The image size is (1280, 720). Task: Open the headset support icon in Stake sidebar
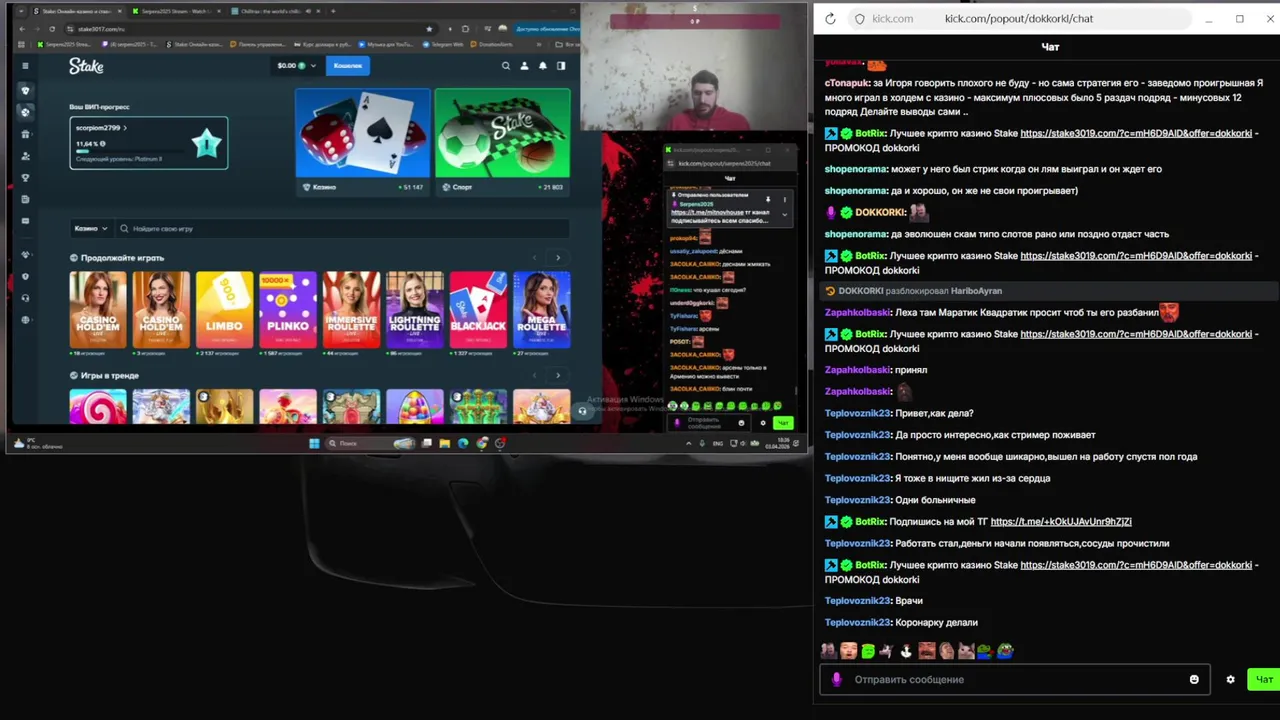click(x=25, y=298)
